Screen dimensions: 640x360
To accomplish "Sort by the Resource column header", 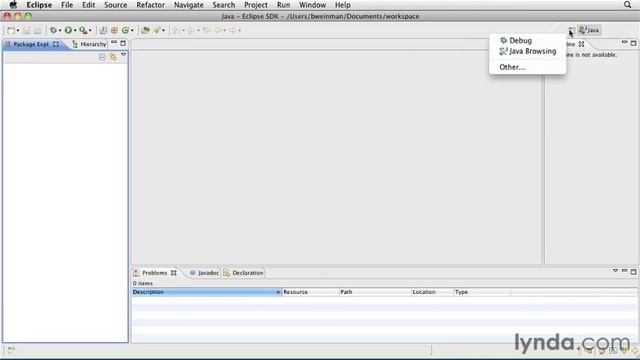I will (x=310, y=292).
